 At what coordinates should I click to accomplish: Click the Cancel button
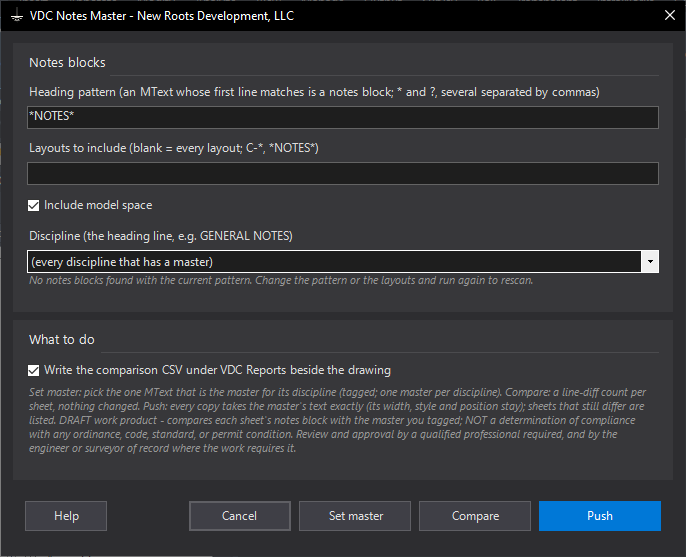240,516
